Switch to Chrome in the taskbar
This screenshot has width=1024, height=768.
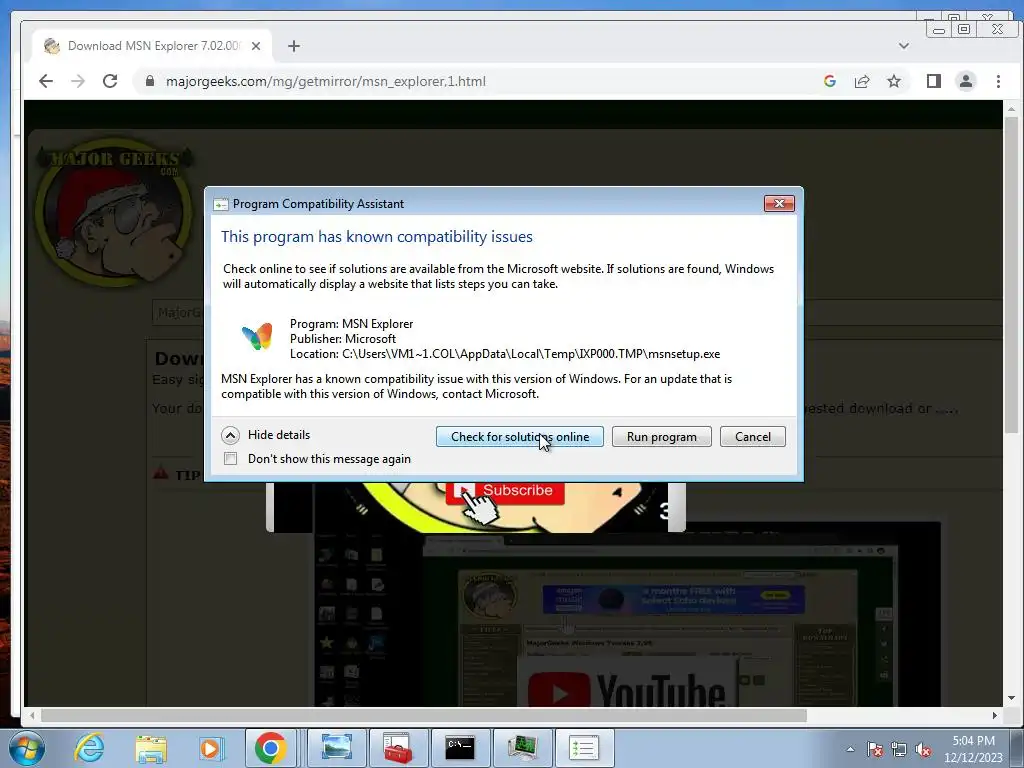pyautogui.click(x=270, y=748)
